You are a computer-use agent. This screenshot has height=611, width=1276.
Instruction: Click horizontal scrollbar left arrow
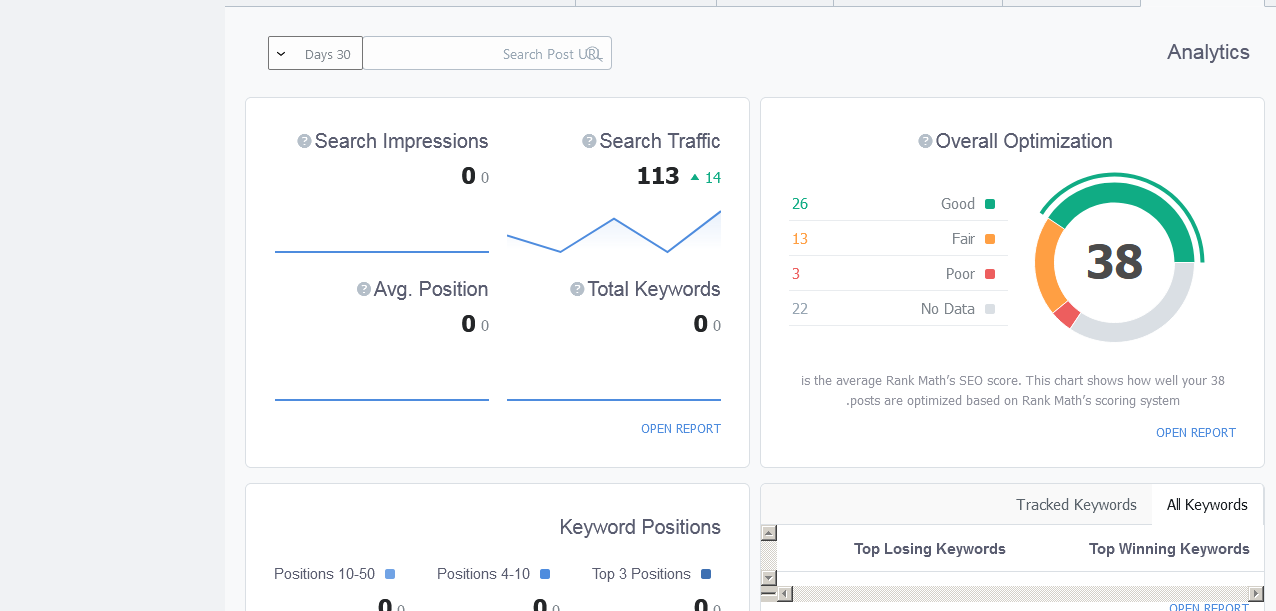(785, 594)
